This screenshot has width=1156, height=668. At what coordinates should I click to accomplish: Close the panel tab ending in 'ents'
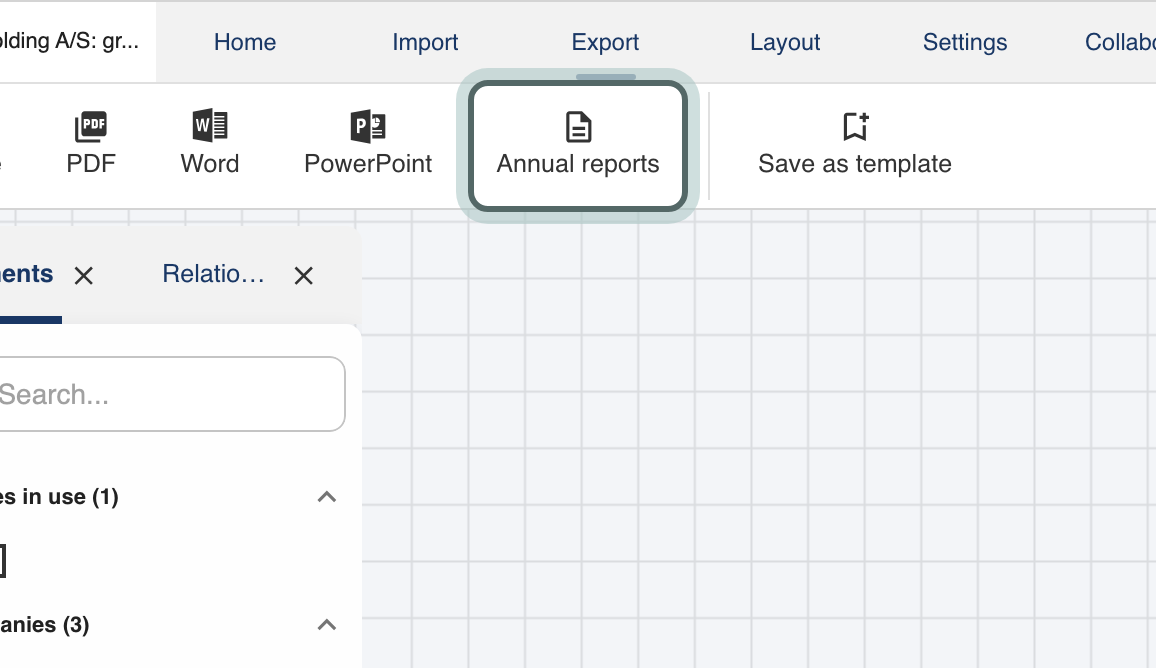pos(84,276)
